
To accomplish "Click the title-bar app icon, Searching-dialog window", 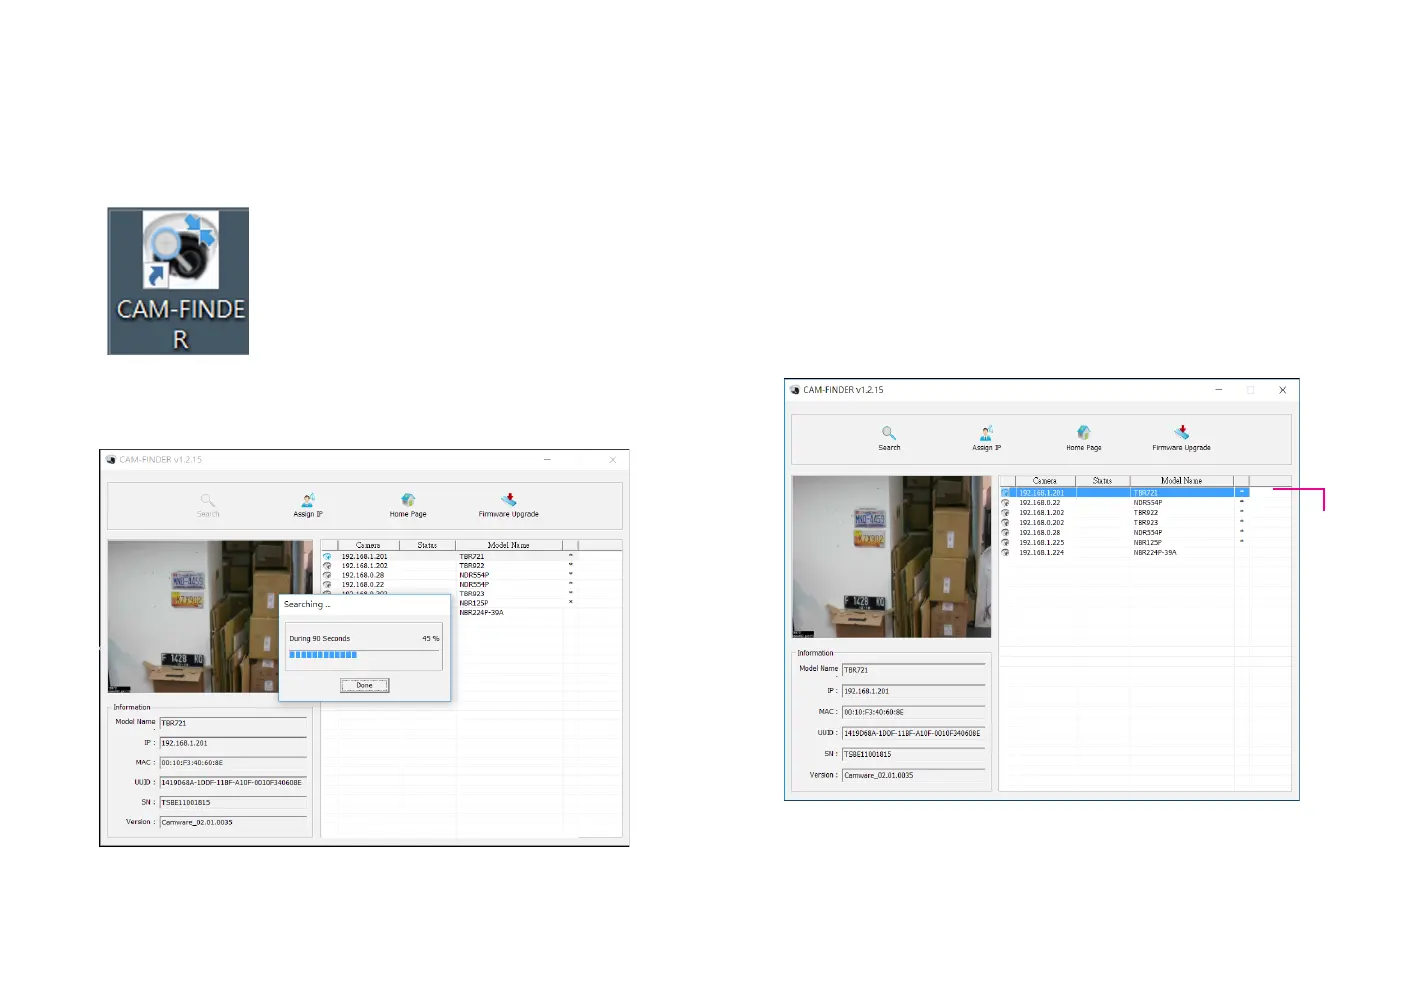I will tap(111, 460).
